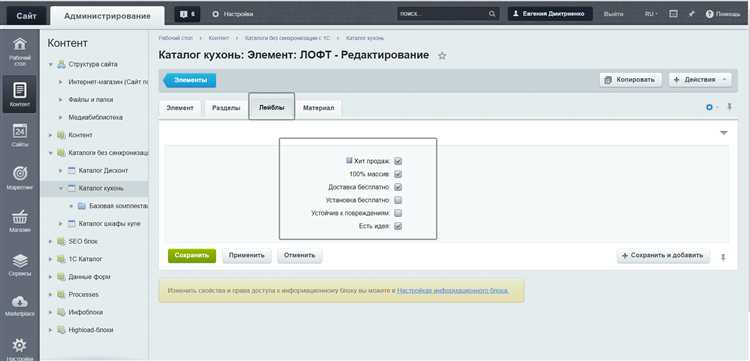Click the user profile Евгения Дмитриенко
Screen dimensions: 750x361
point(550,14)
